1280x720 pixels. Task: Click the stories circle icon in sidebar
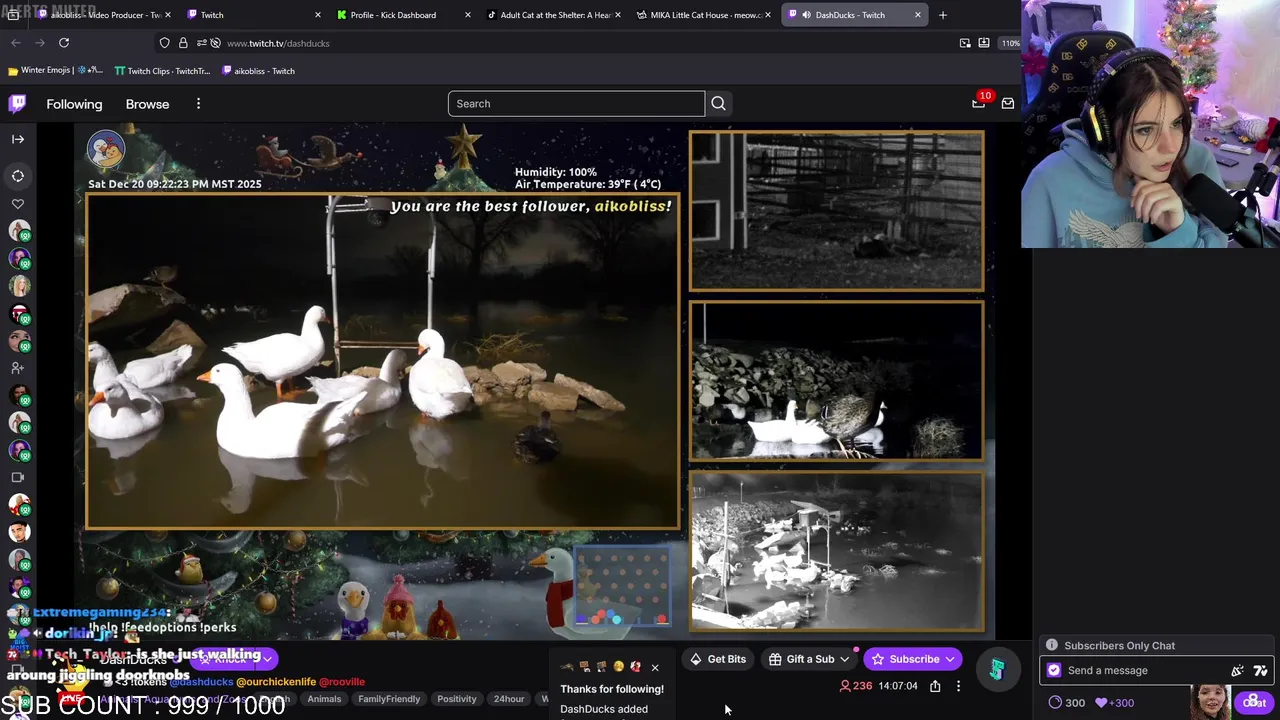18,176
